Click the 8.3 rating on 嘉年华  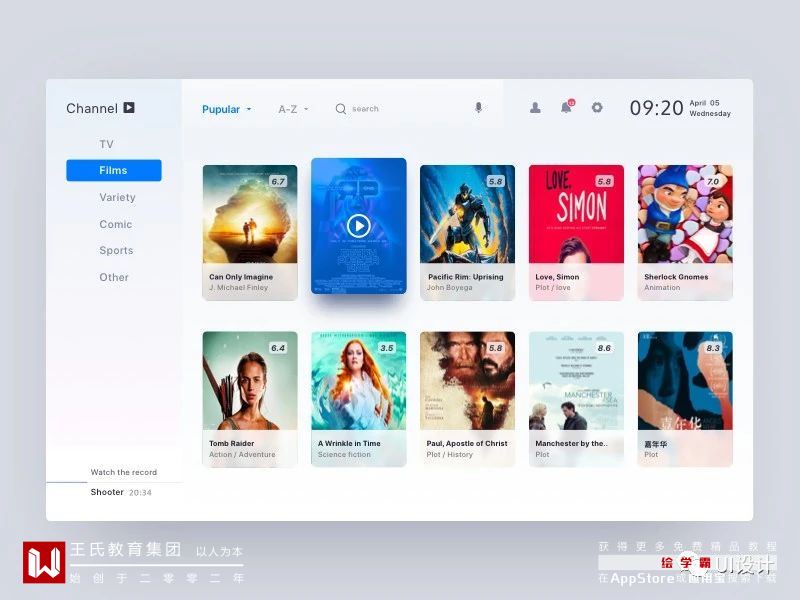click(x=713, y=348)
